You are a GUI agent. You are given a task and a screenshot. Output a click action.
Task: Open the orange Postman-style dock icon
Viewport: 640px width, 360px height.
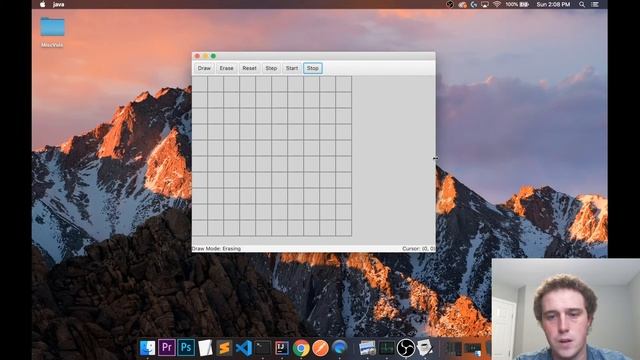tap(320, 348)
